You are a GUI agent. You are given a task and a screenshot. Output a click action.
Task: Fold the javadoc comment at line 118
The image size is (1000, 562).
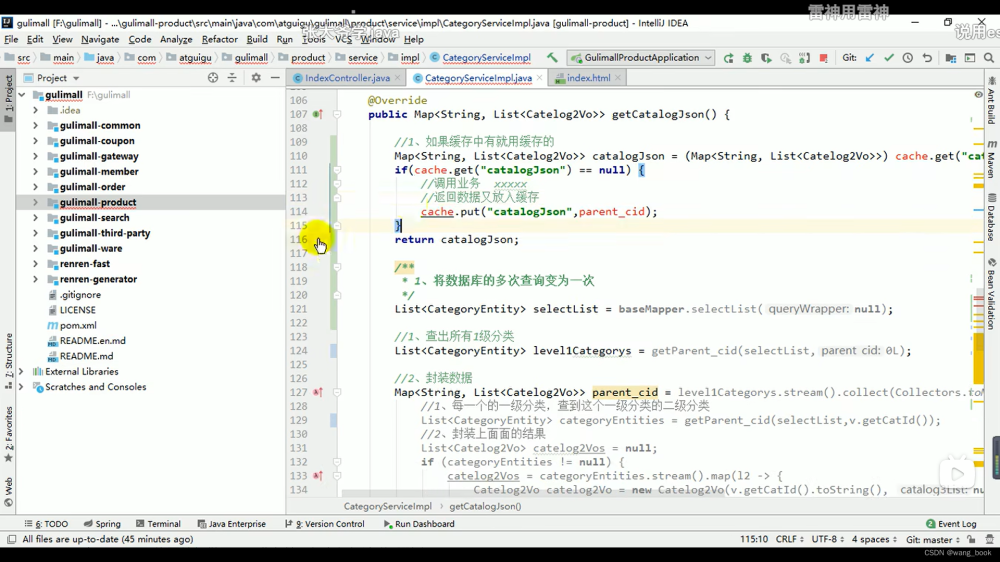(337, 267)
